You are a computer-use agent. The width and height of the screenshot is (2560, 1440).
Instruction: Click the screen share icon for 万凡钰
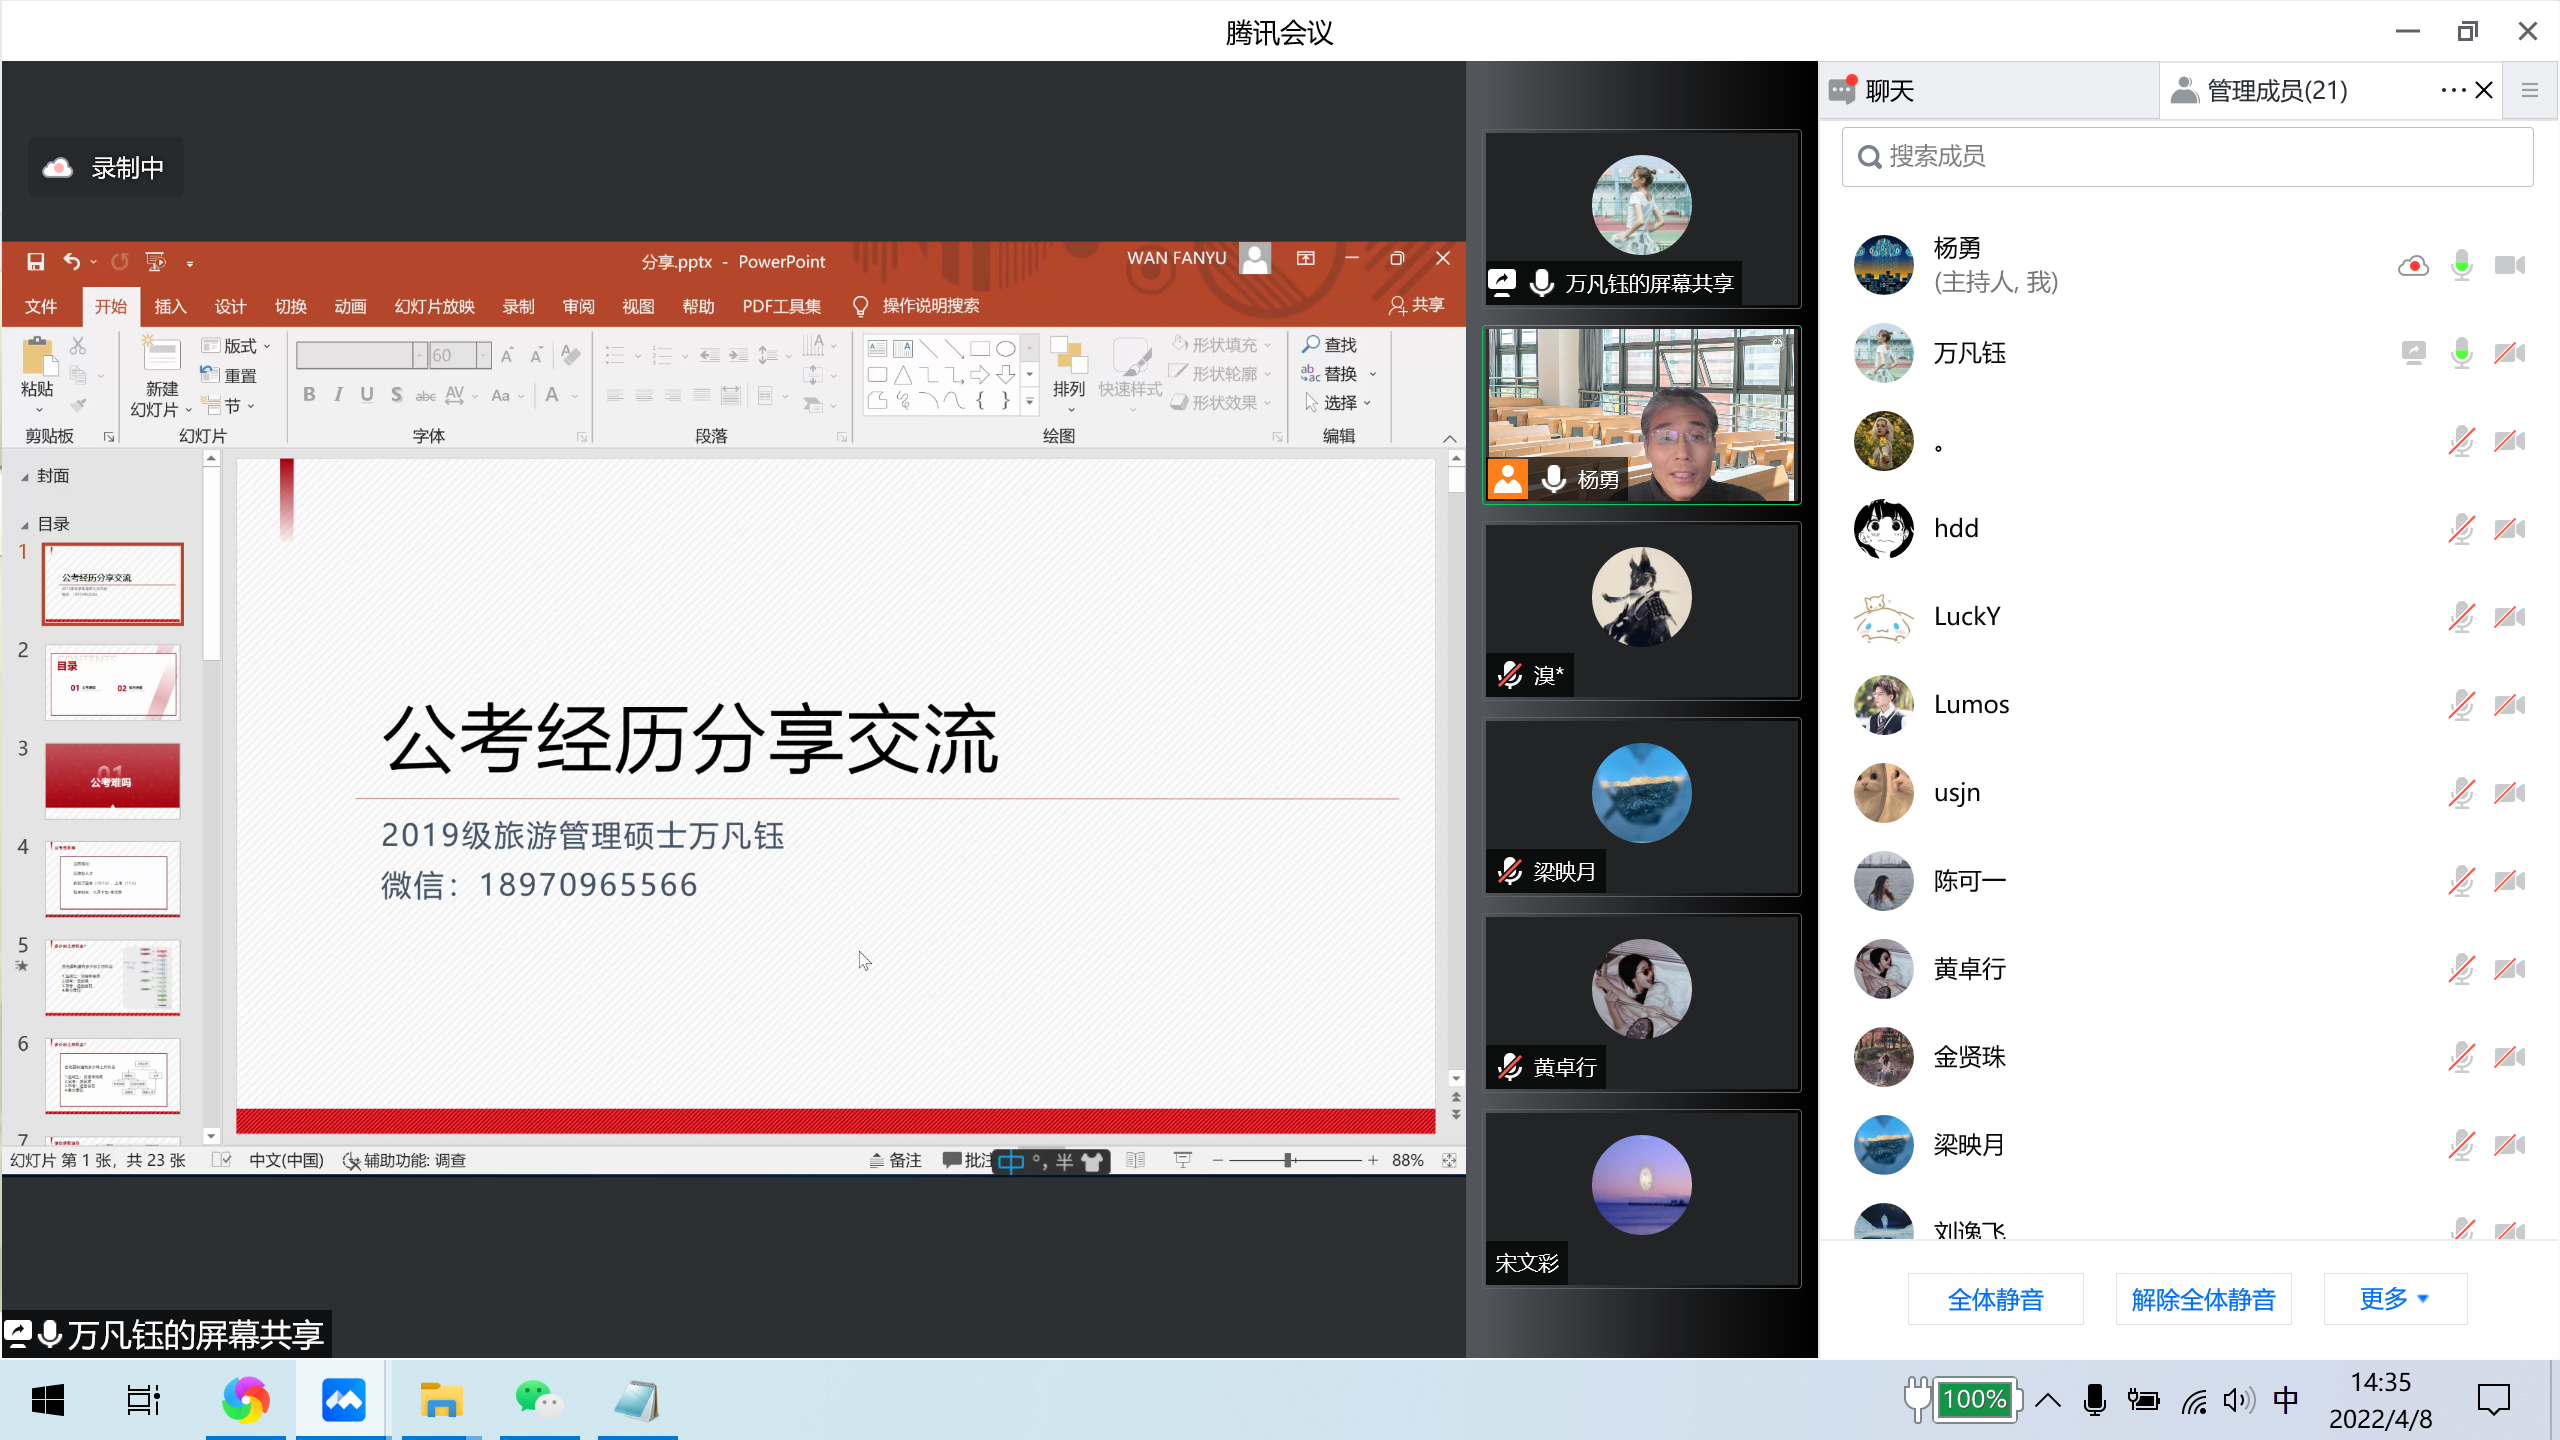2413,353
